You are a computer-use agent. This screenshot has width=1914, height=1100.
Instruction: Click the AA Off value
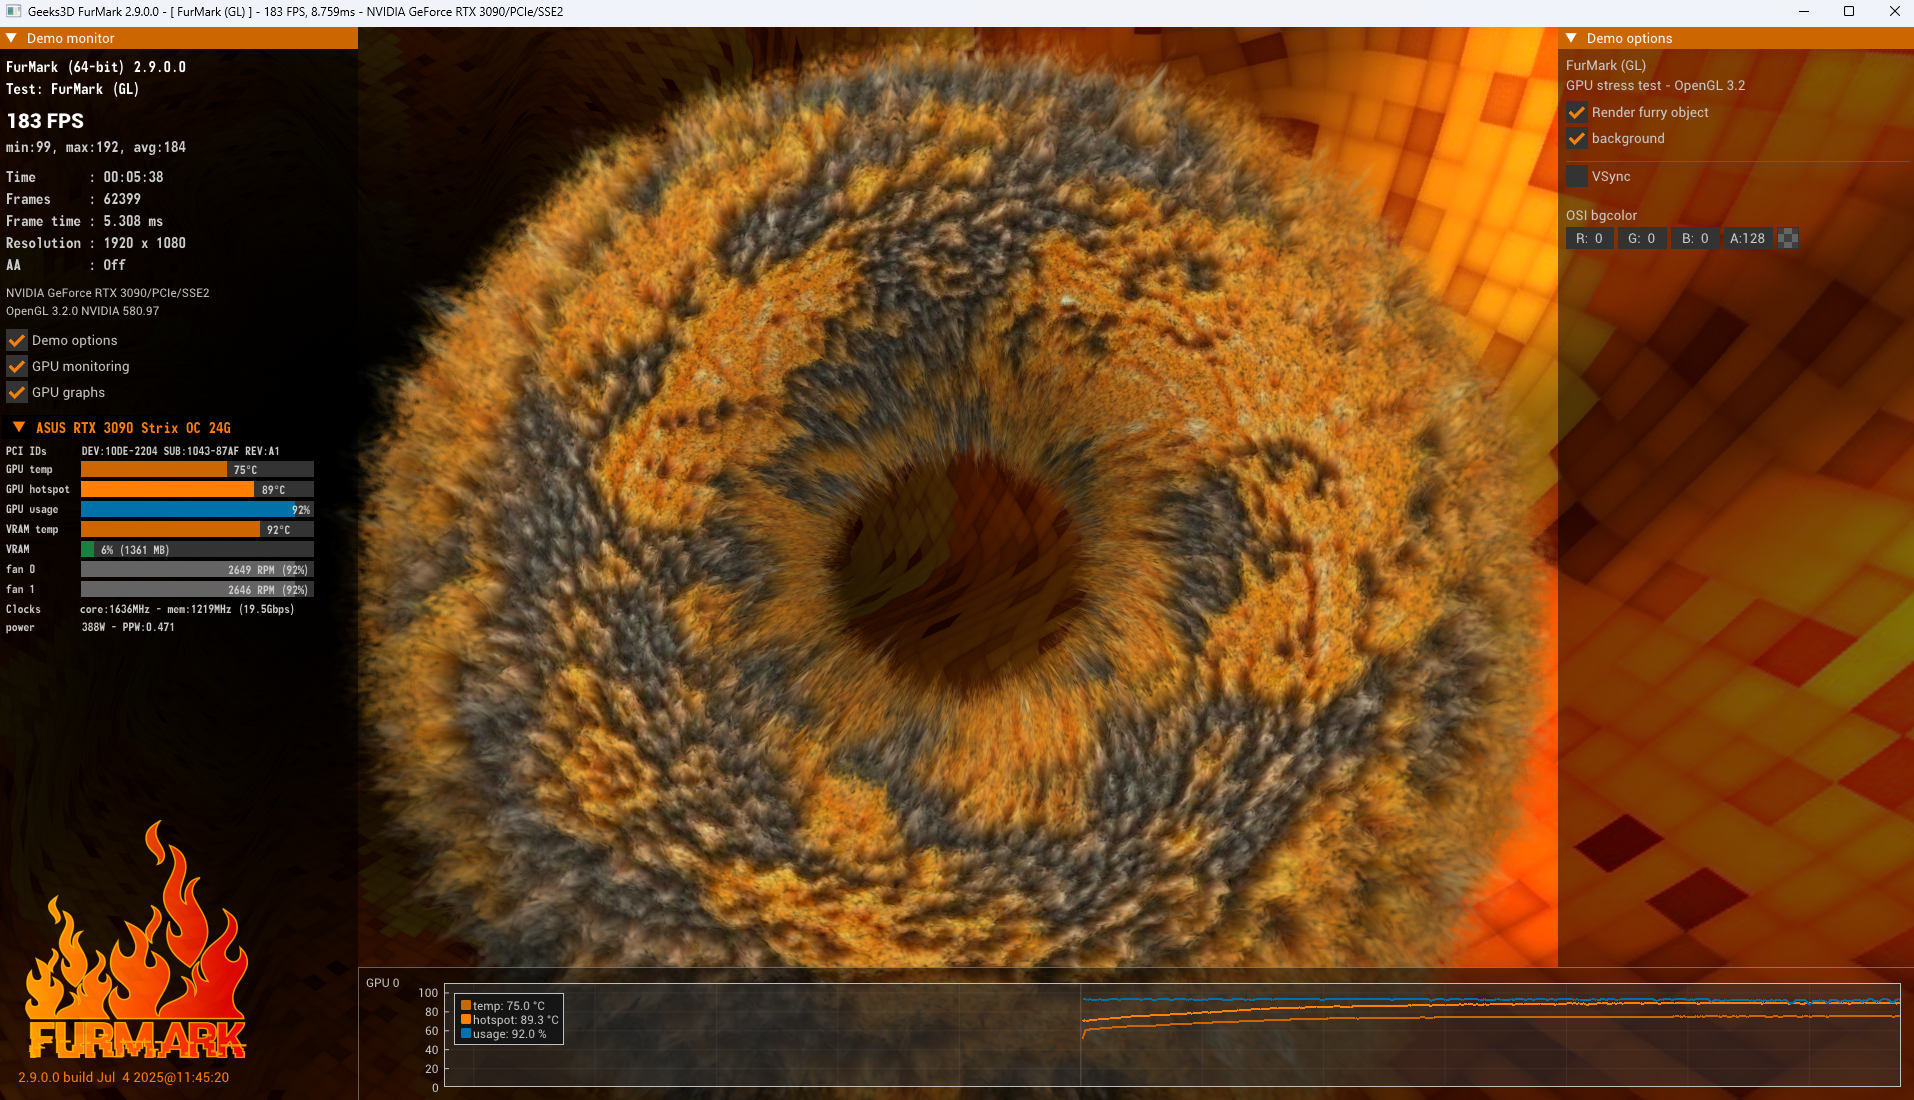click(114, 265)
